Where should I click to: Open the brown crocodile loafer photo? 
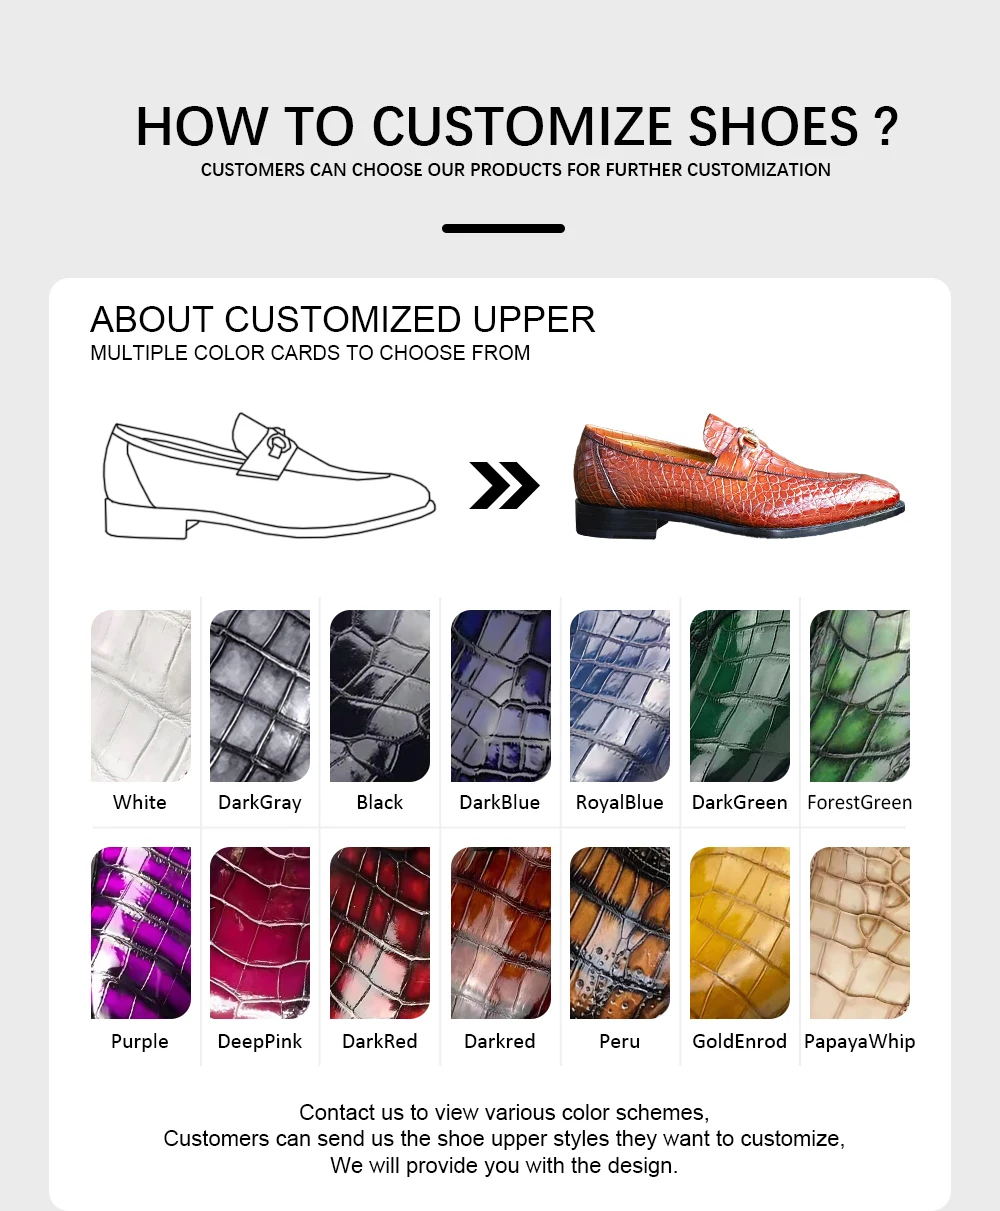739,476
